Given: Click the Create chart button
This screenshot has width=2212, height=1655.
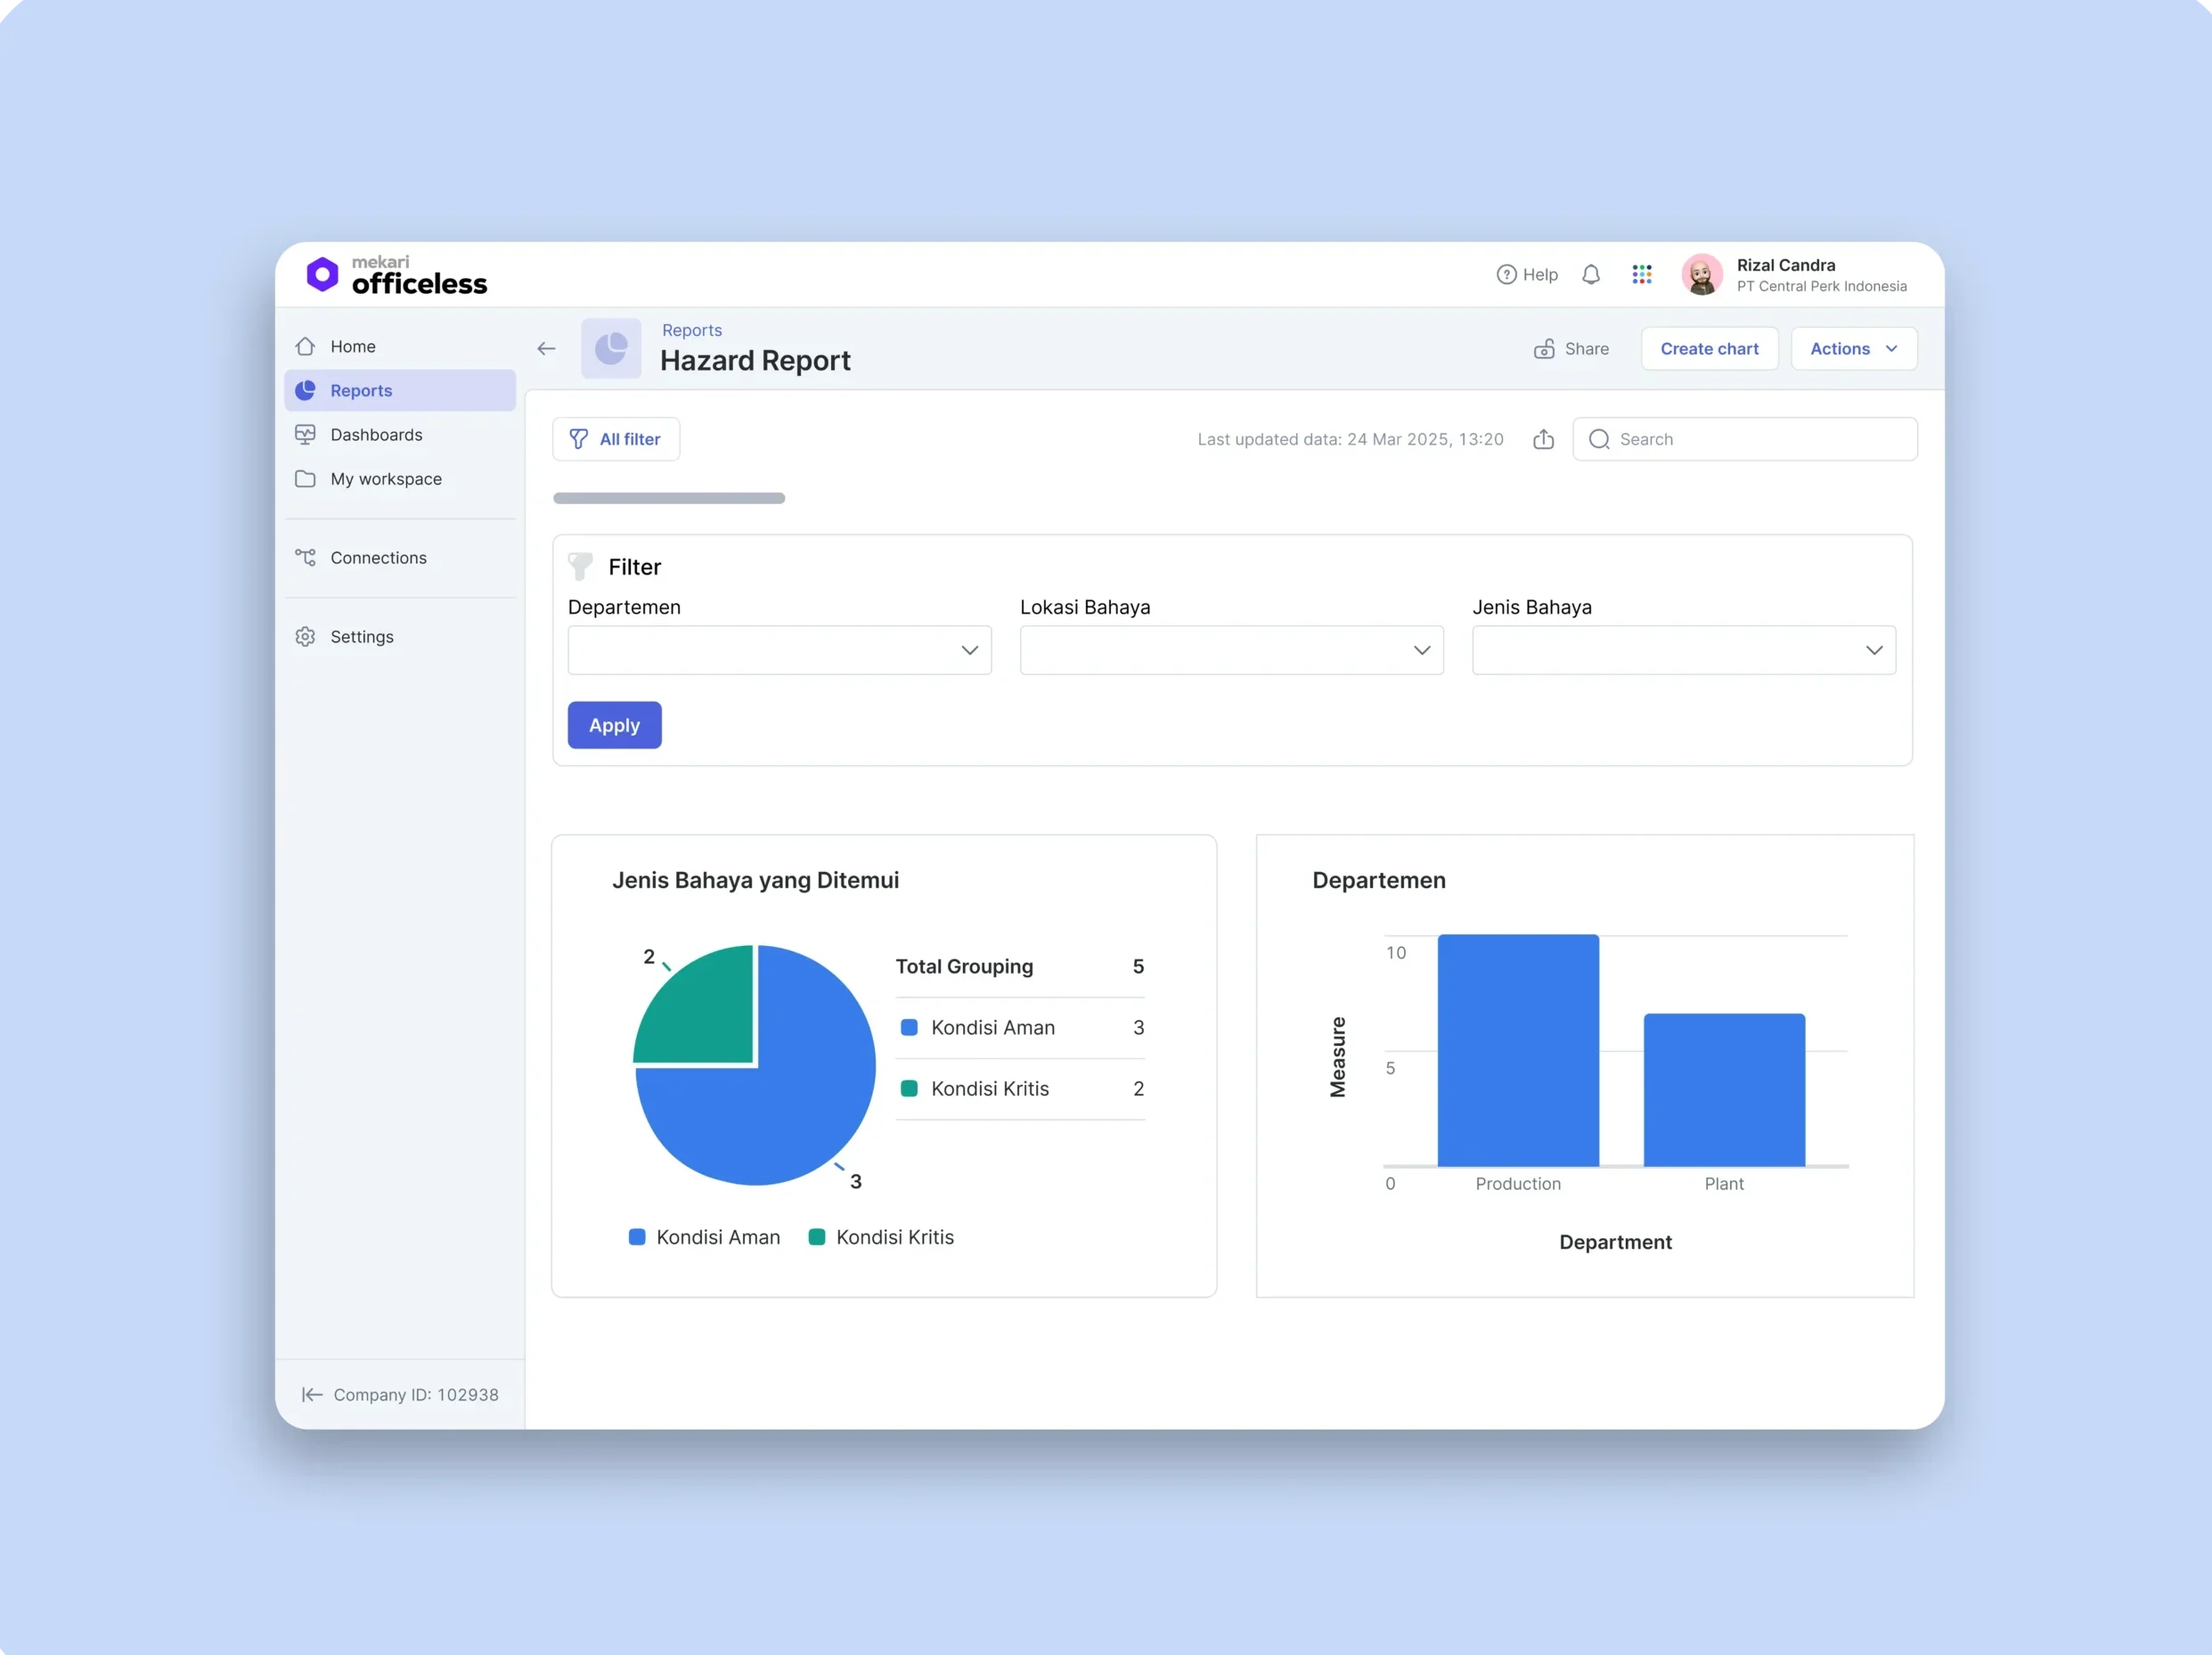Looking at the screenshot, I should point(1709,348).
